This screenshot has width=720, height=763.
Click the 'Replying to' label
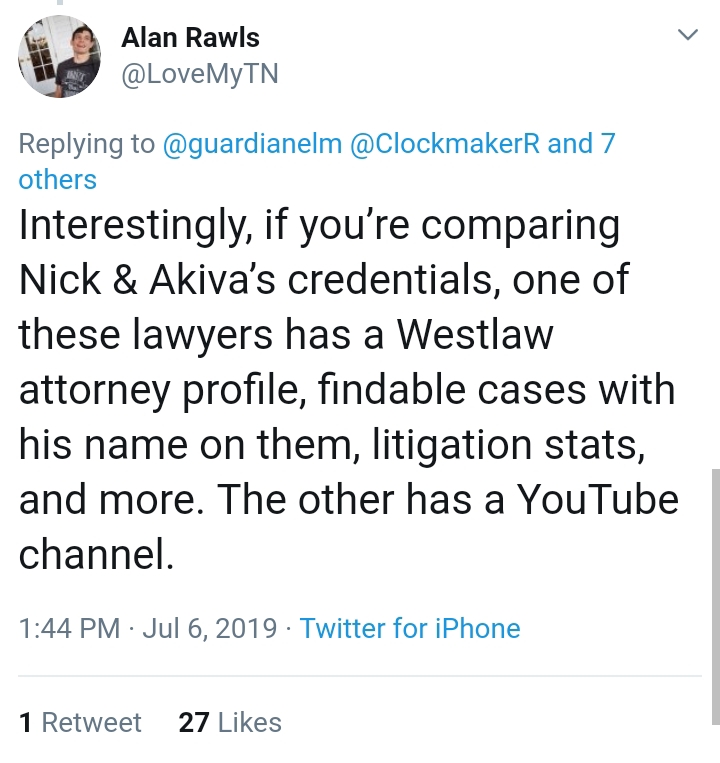pos(87,144)
